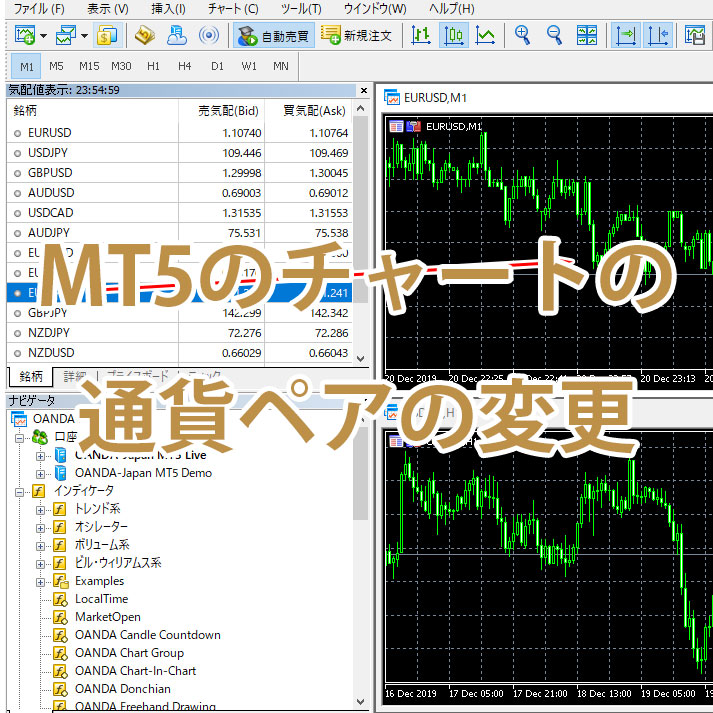This screenshot has height=713, width=713.
Task: Select the D1 timeframe
Action: [x=217, y=66]
